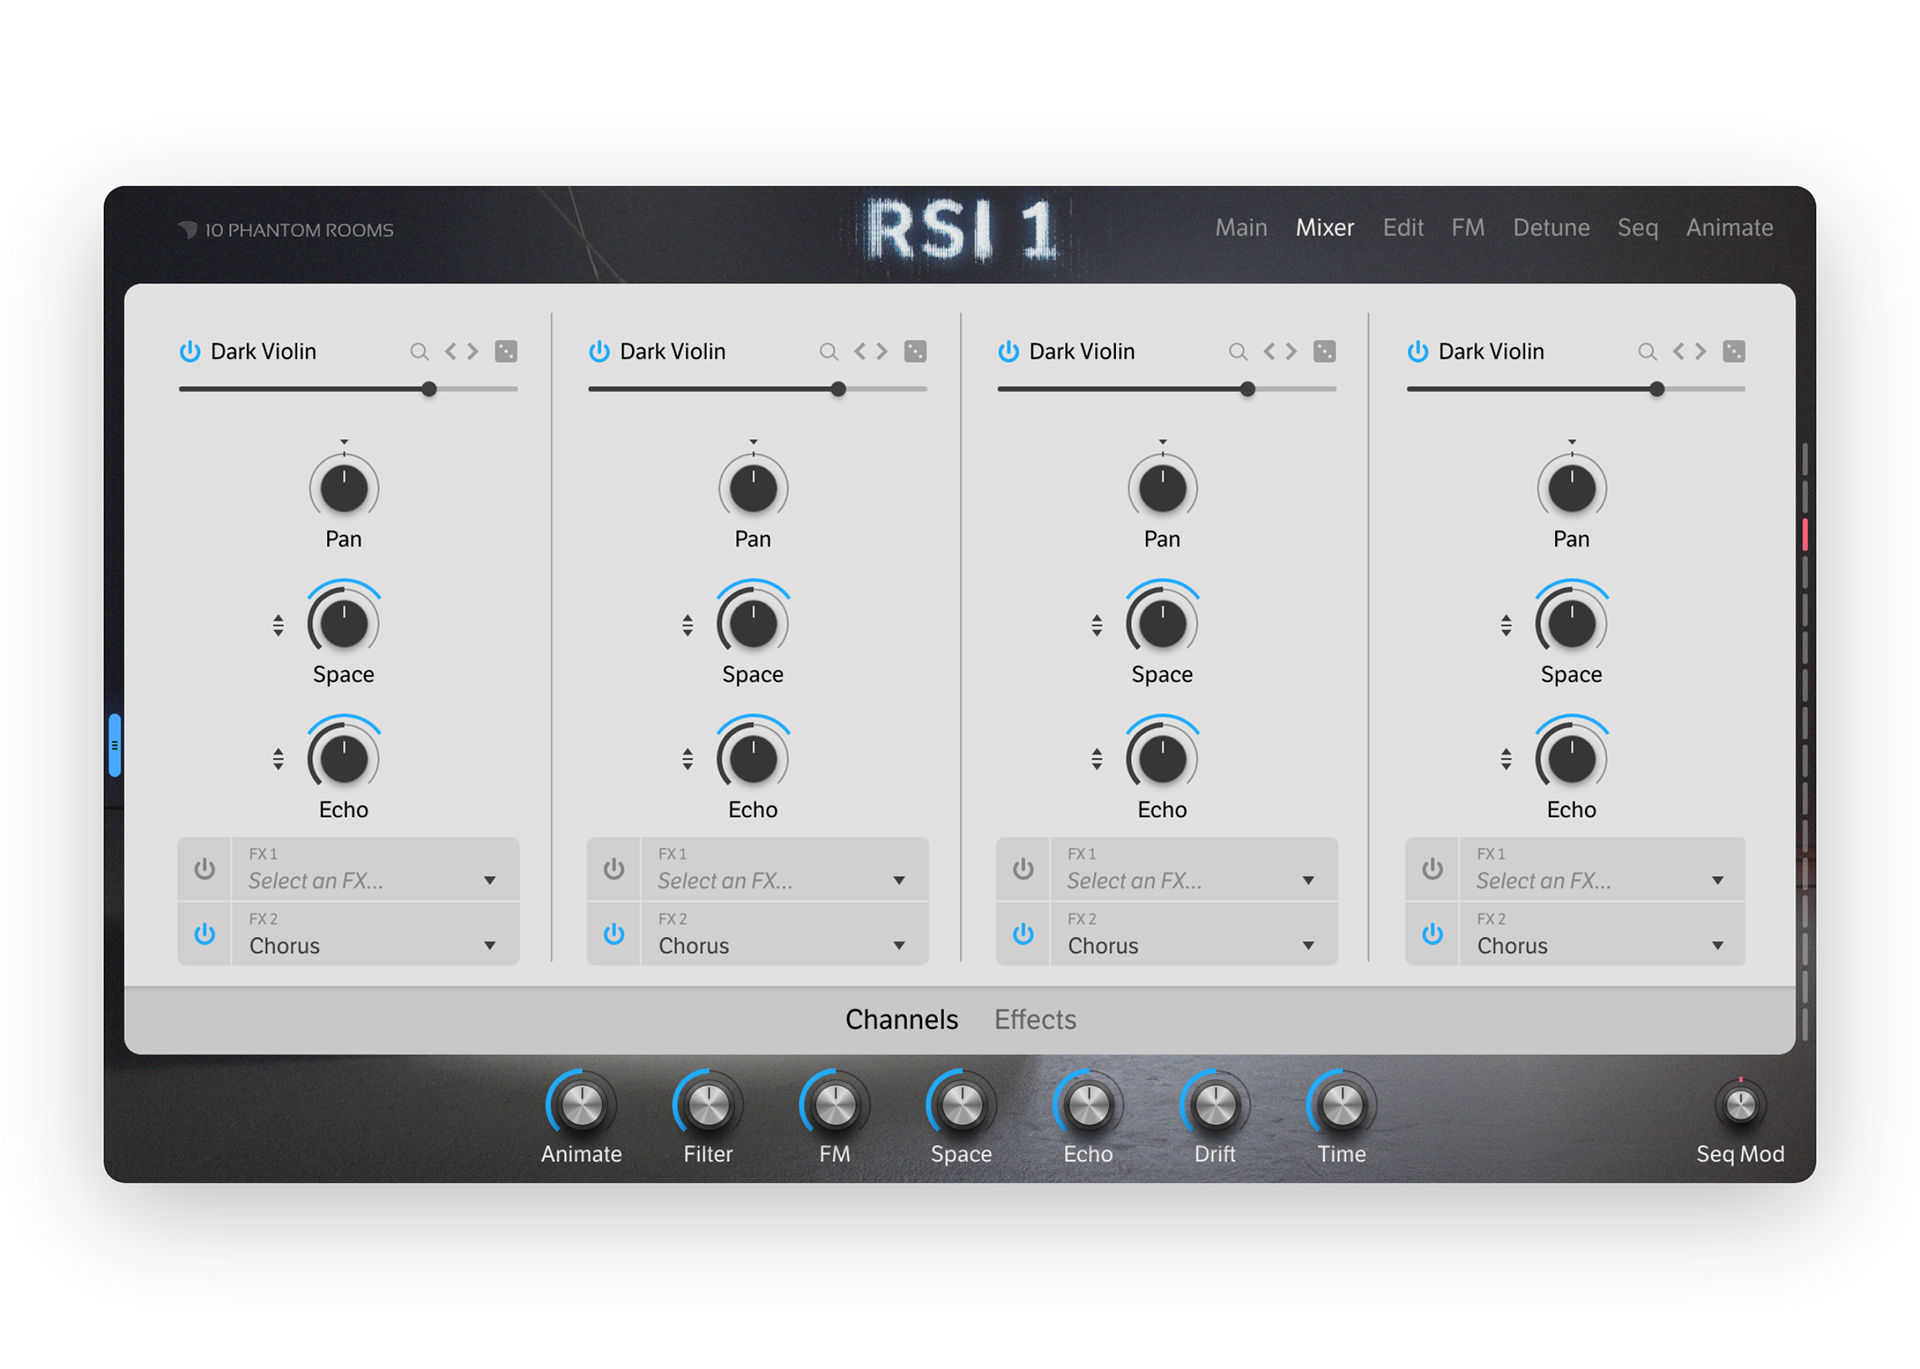Open FX 1 dropdown in fourth channel

1602,869
